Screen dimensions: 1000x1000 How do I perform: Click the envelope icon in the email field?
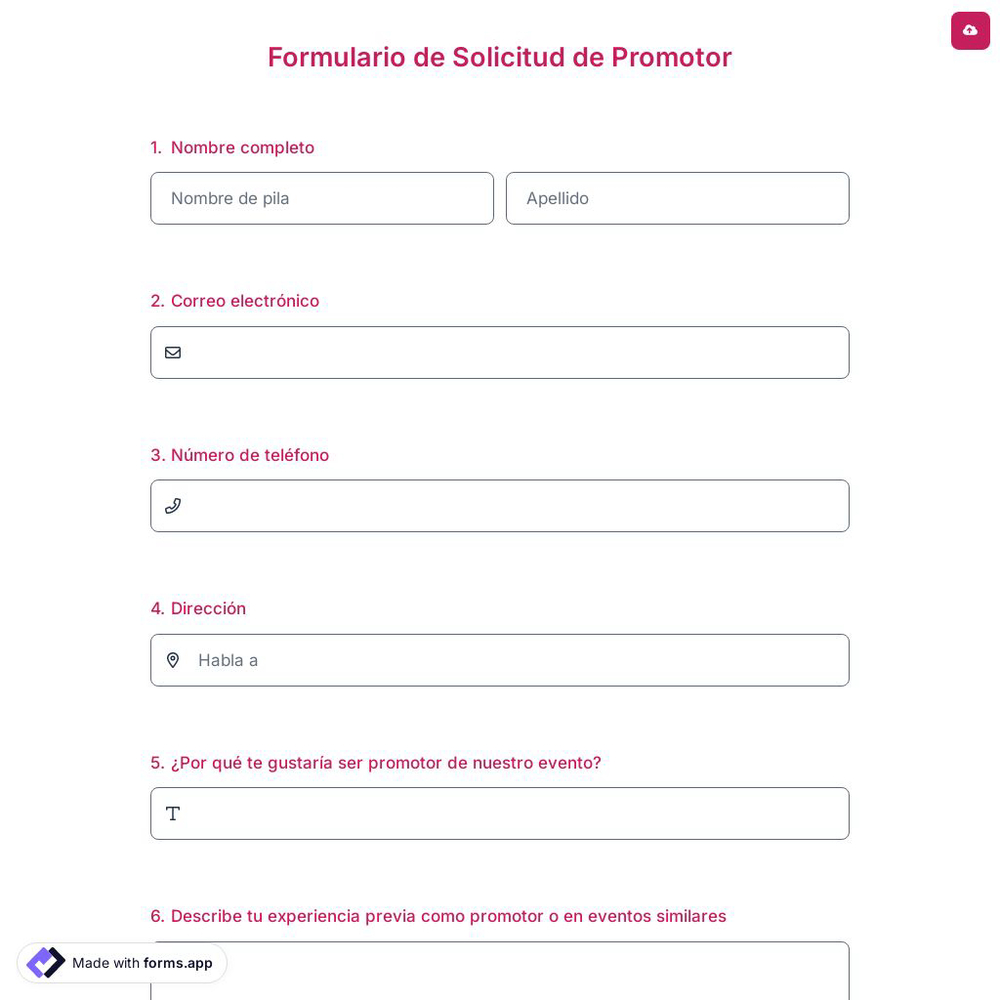point(173,352)
